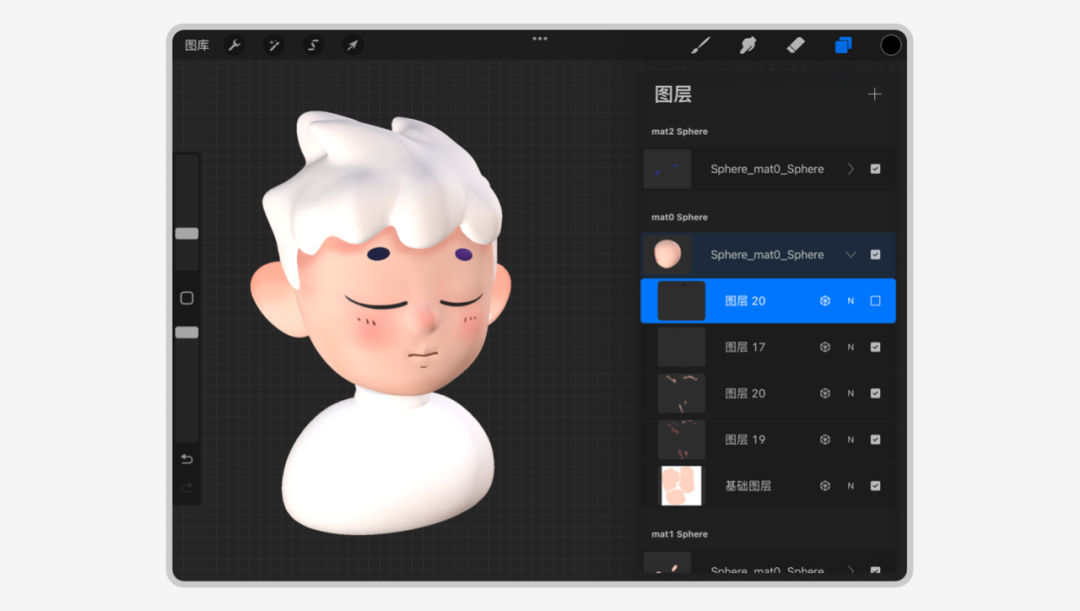Return to 图库 gallery
This screenshot has width=1080, height=611.
(x=197, y=45)
